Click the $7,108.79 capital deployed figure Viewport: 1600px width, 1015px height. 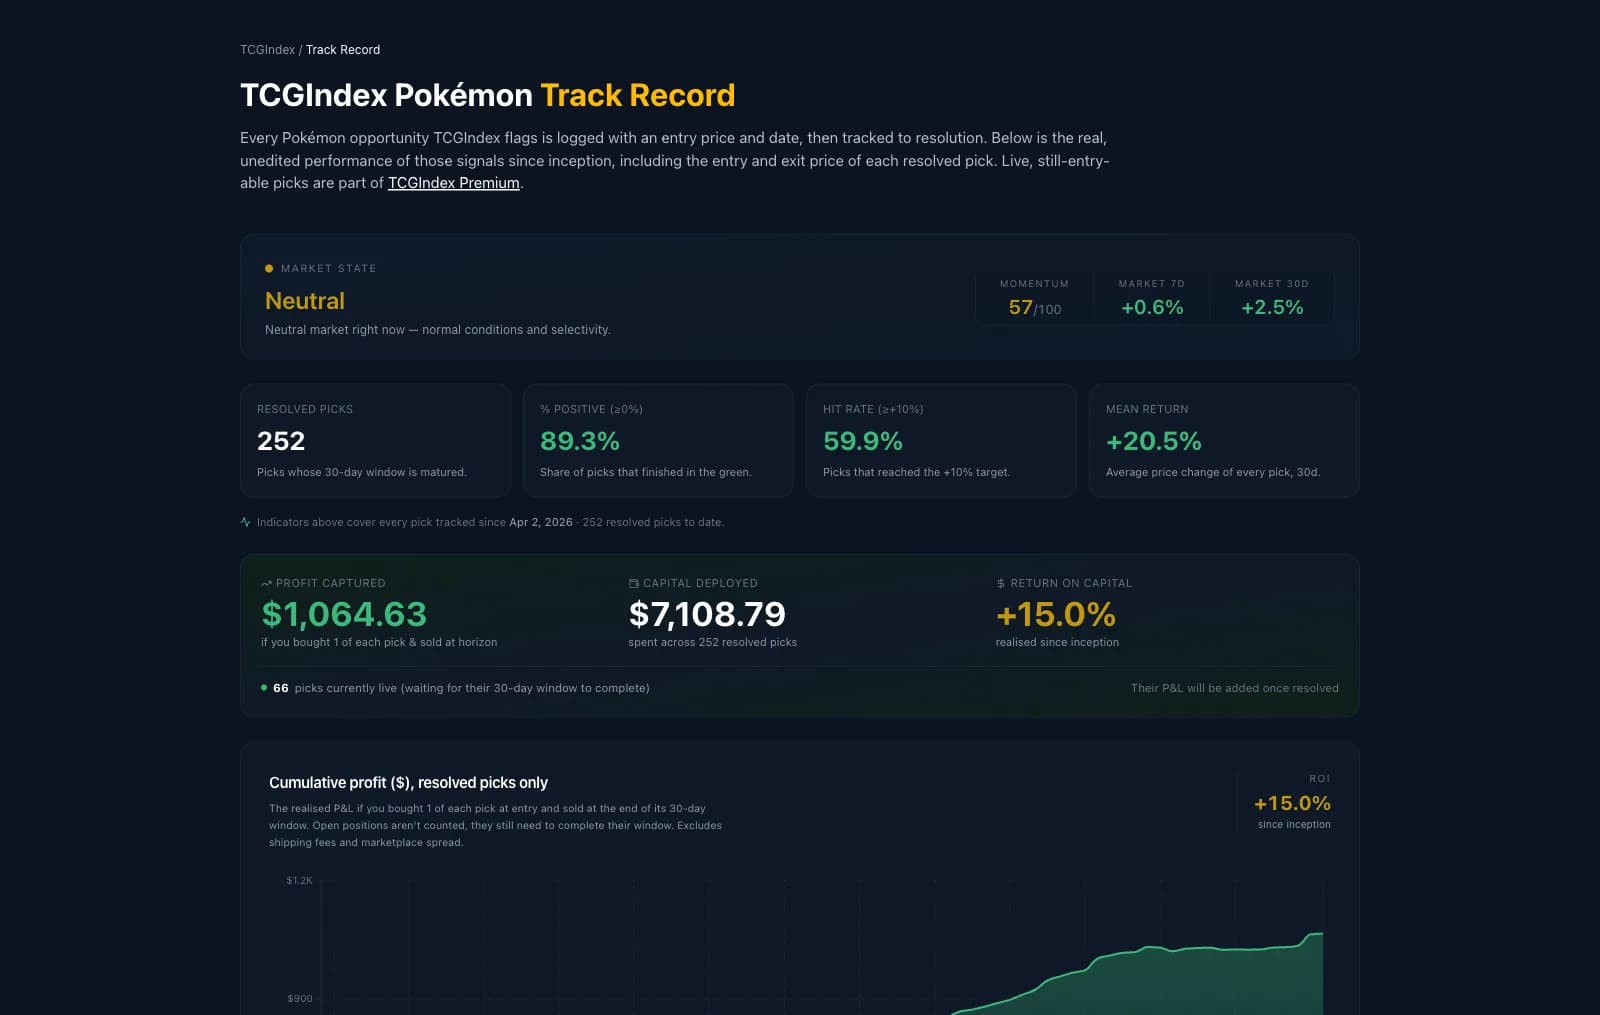(707, 614)
